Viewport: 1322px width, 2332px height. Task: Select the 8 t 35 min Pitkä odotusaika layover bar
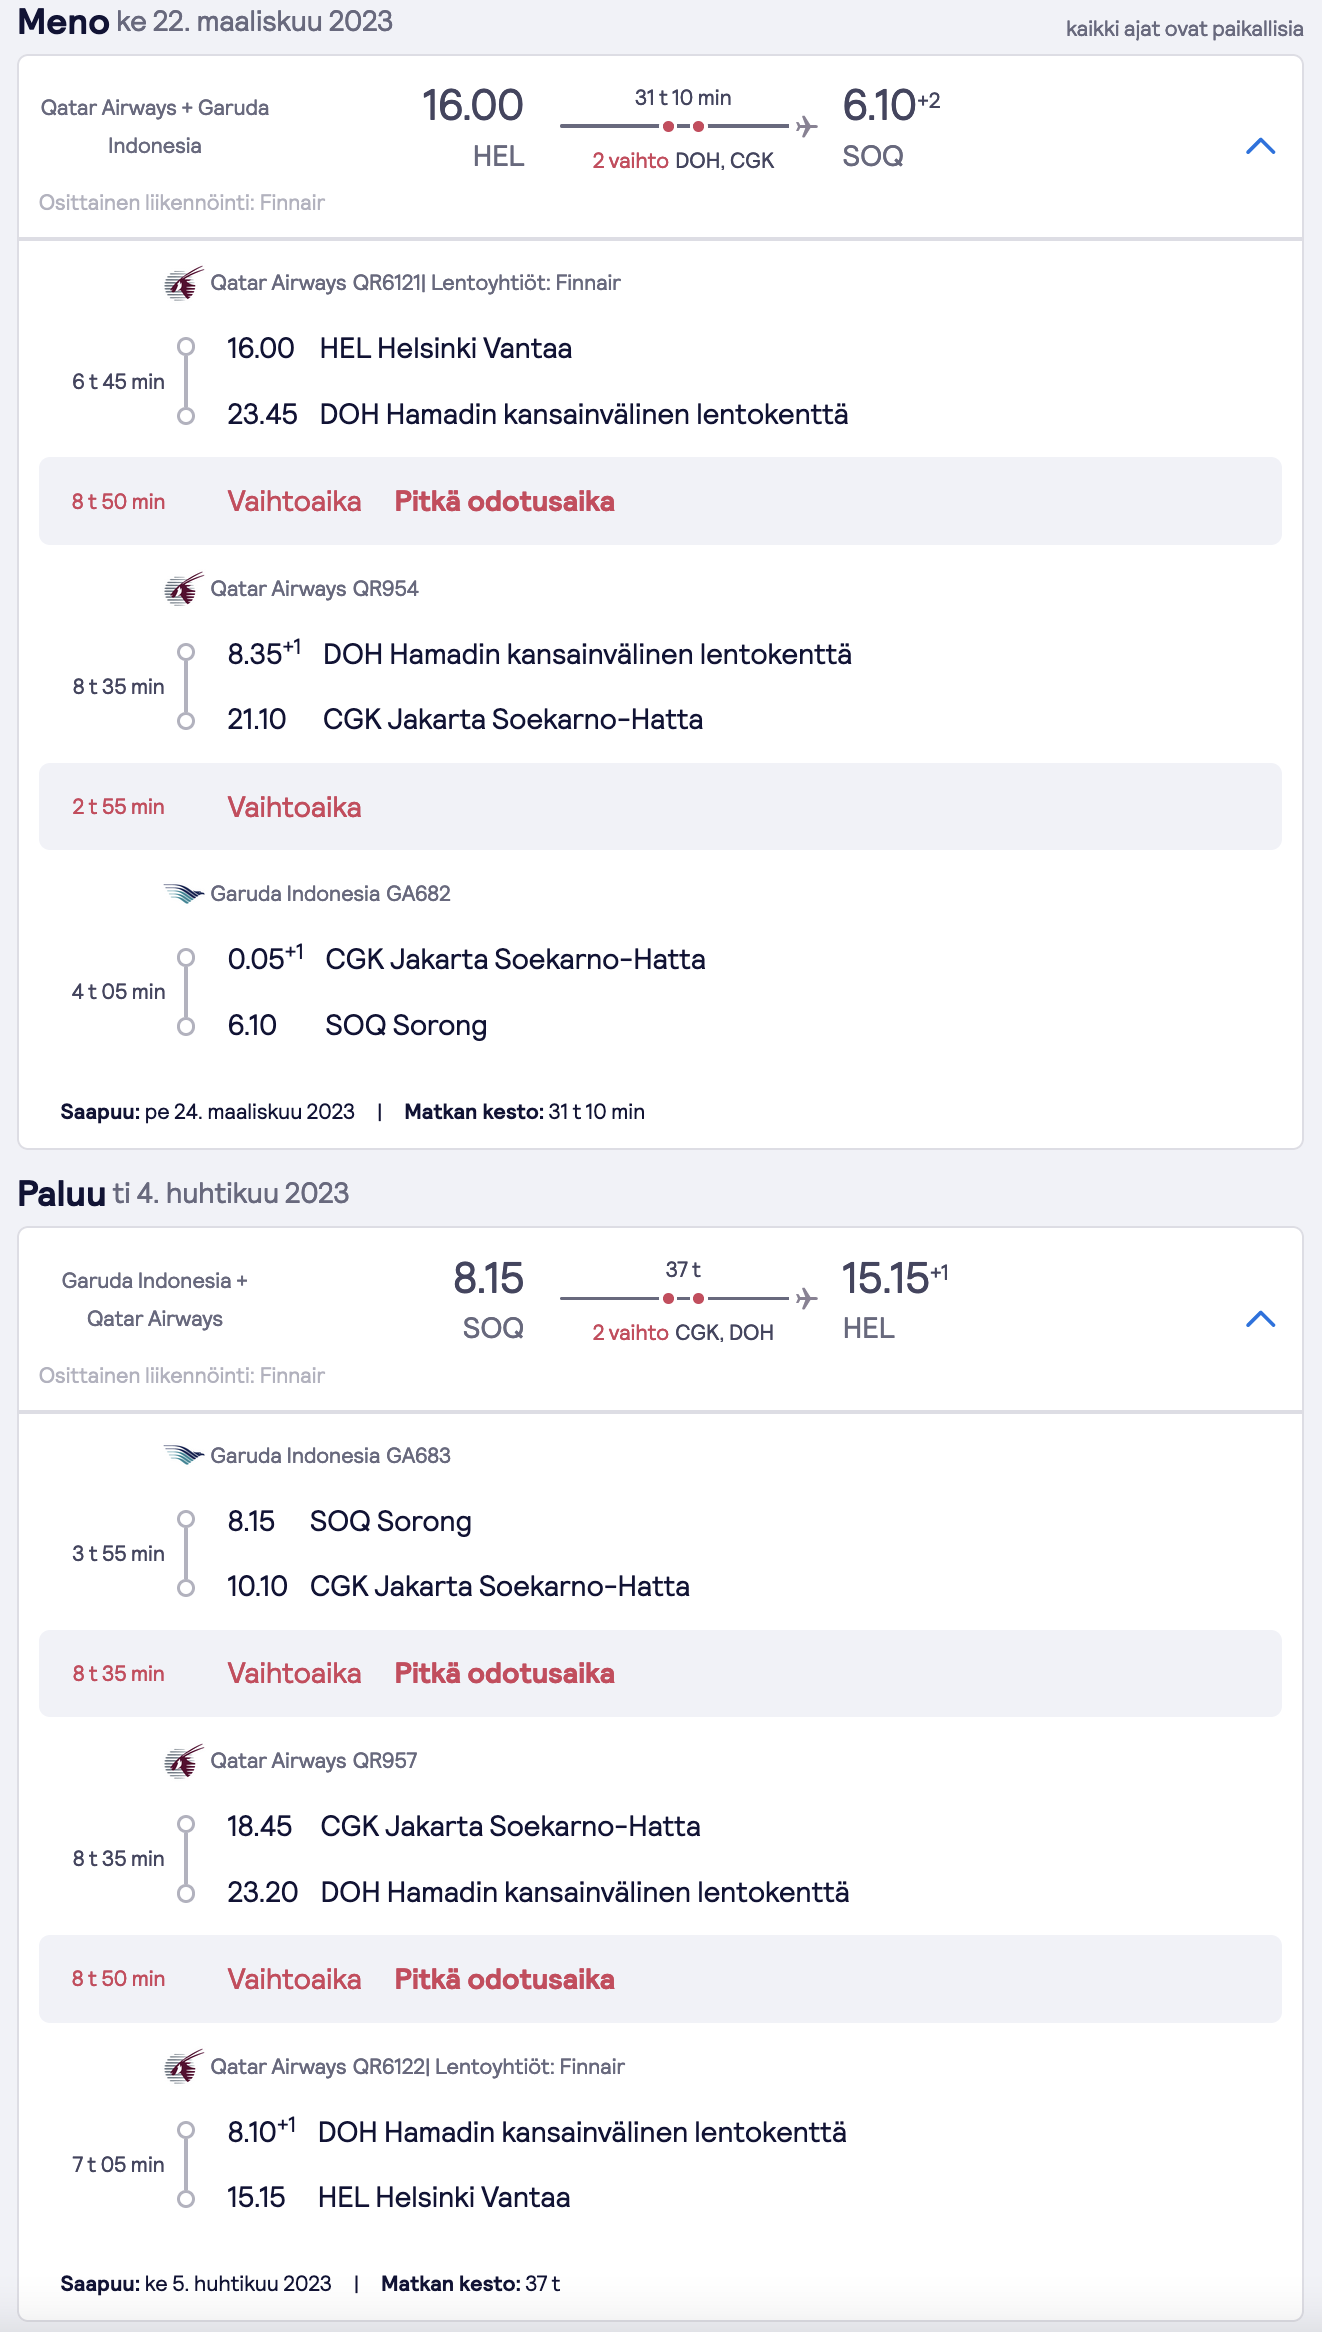tap(660, 1673)
